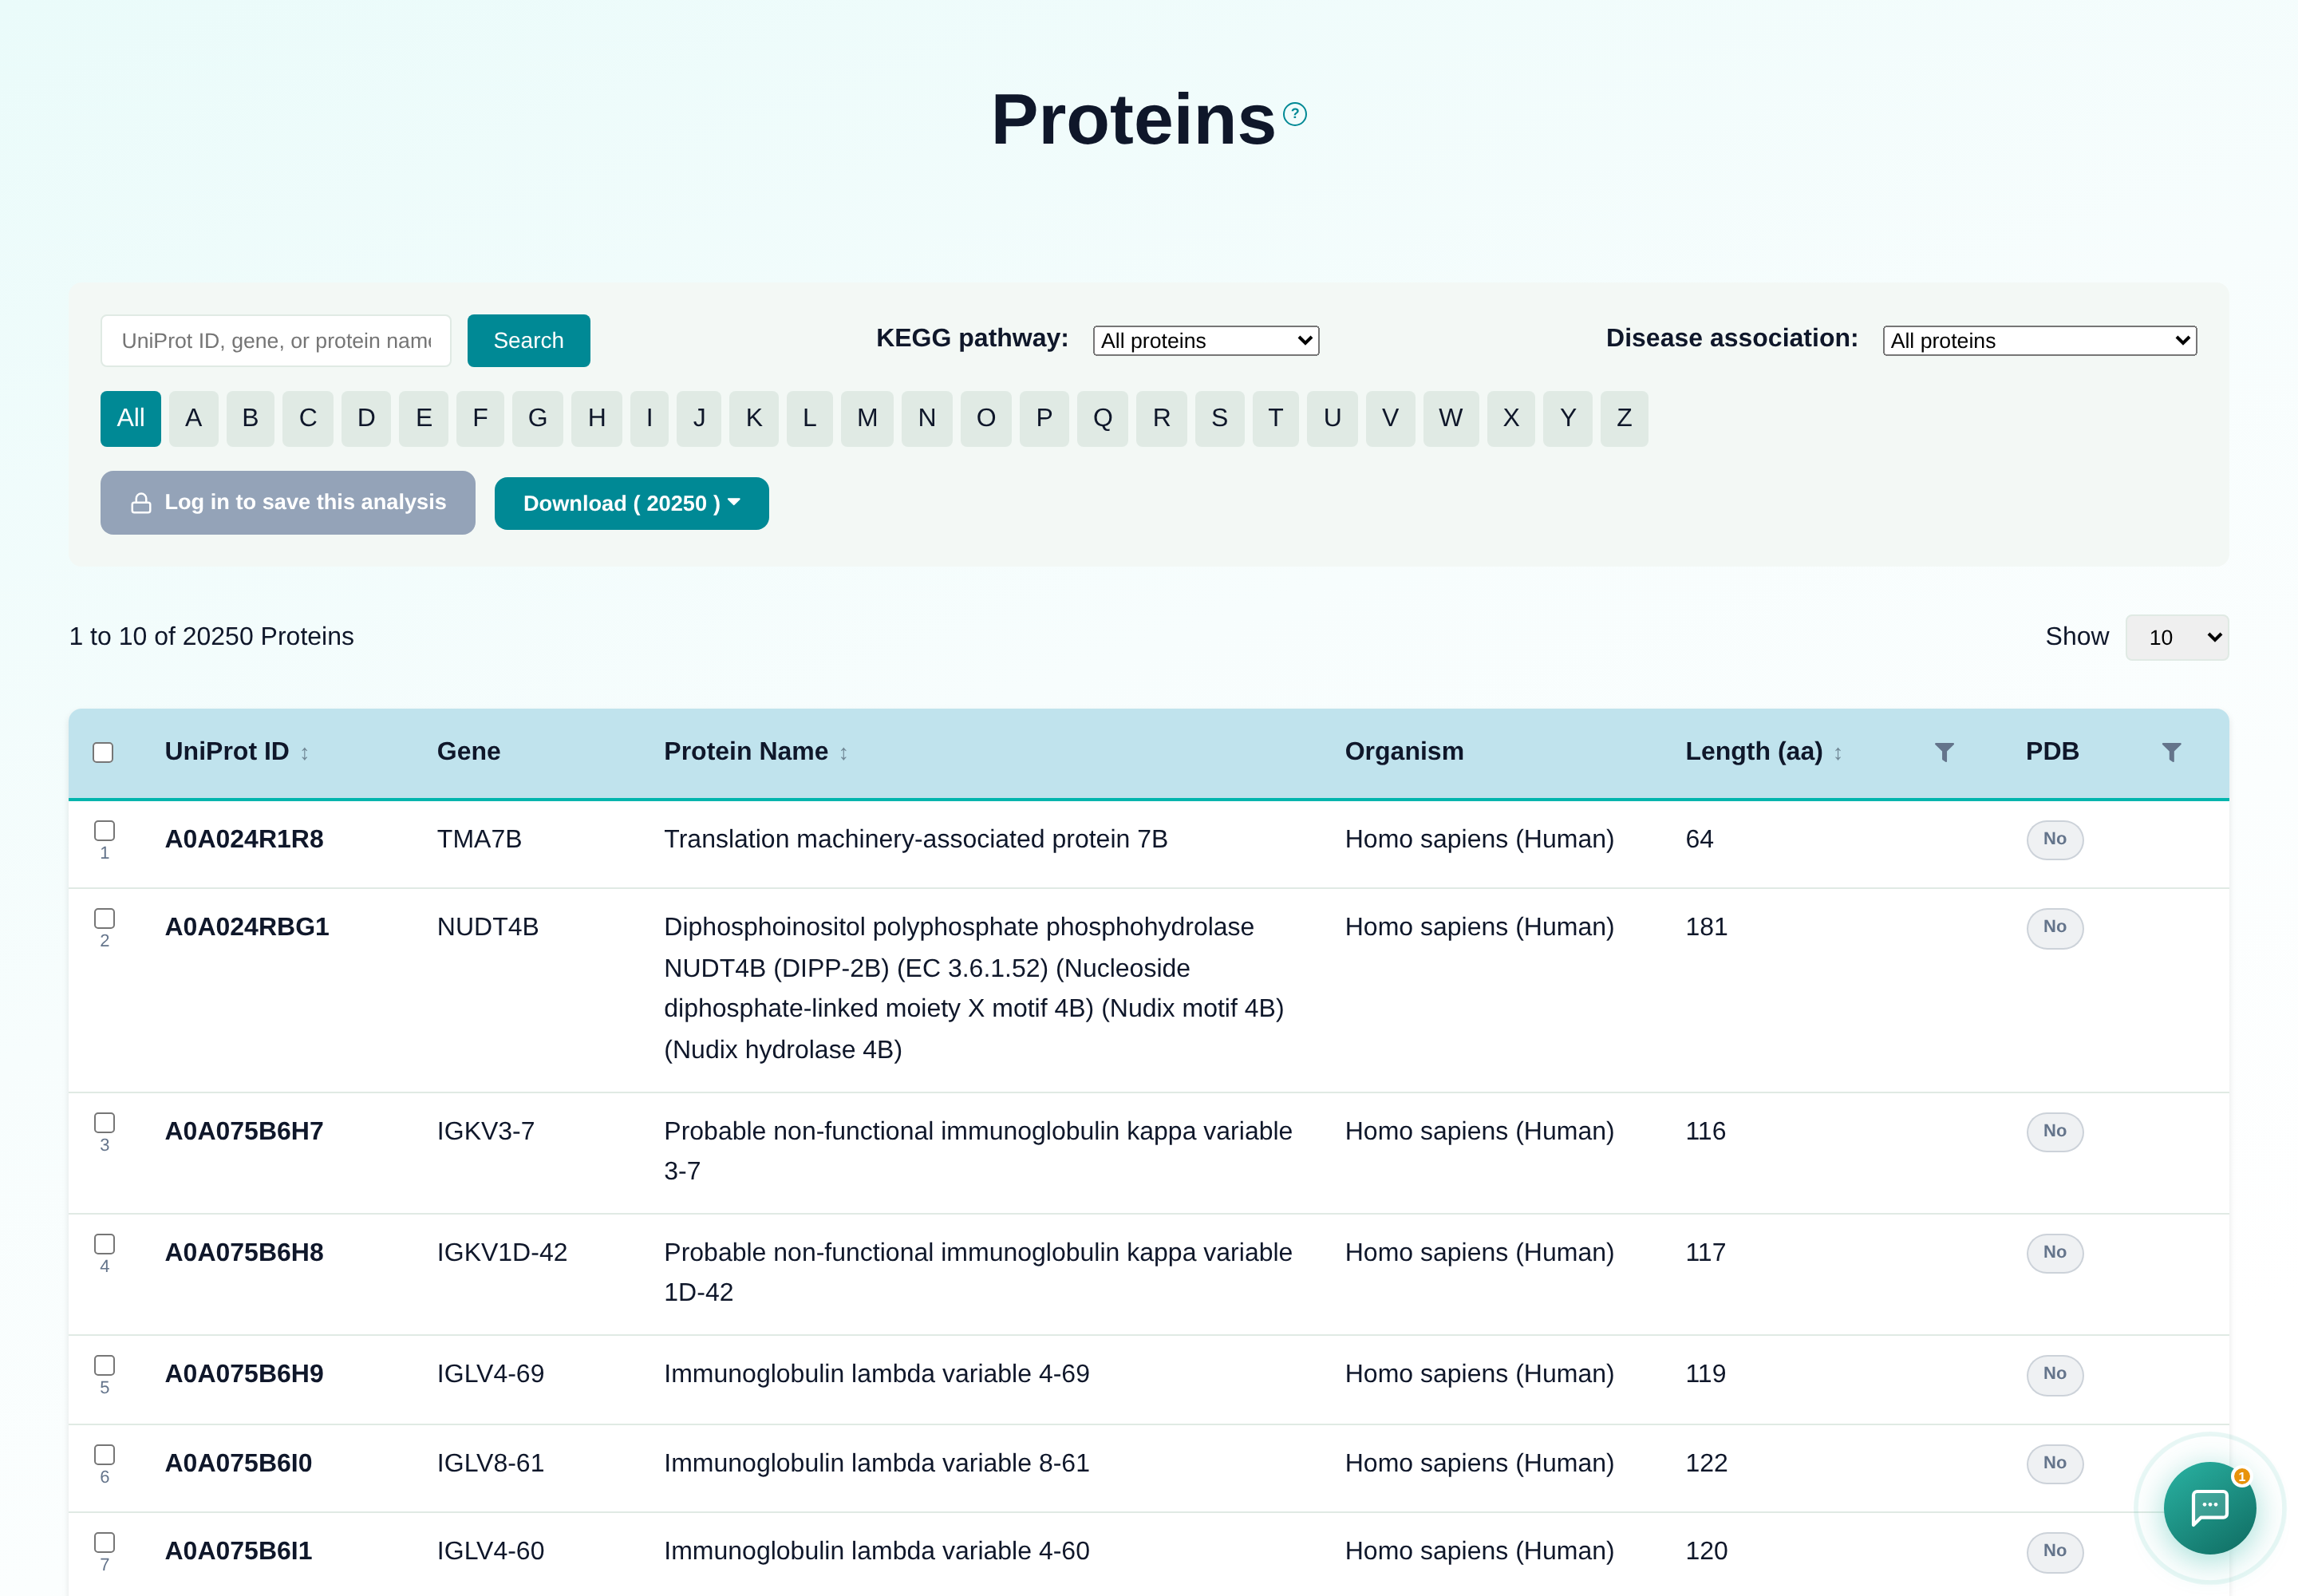Filter proteins by letter E

[423, 418]
